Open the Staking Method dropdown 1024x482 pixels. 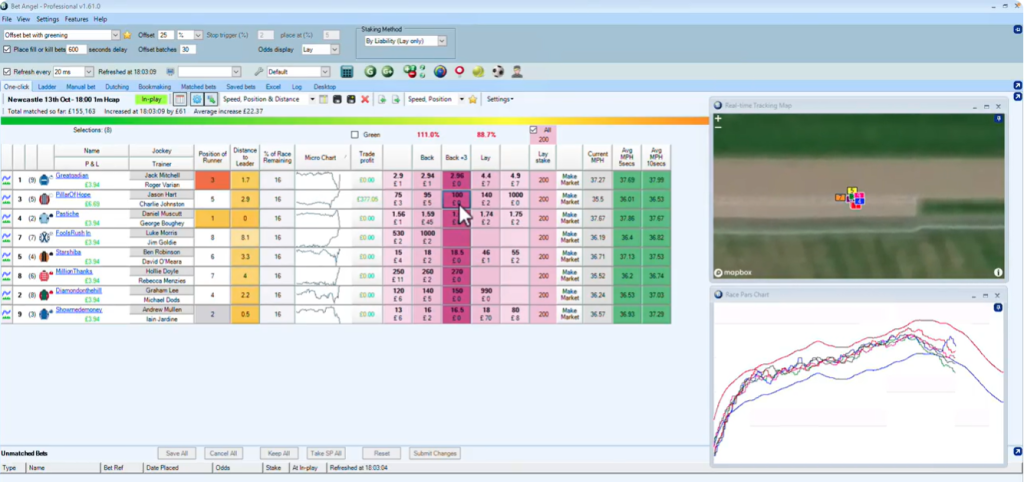point(406,41)
